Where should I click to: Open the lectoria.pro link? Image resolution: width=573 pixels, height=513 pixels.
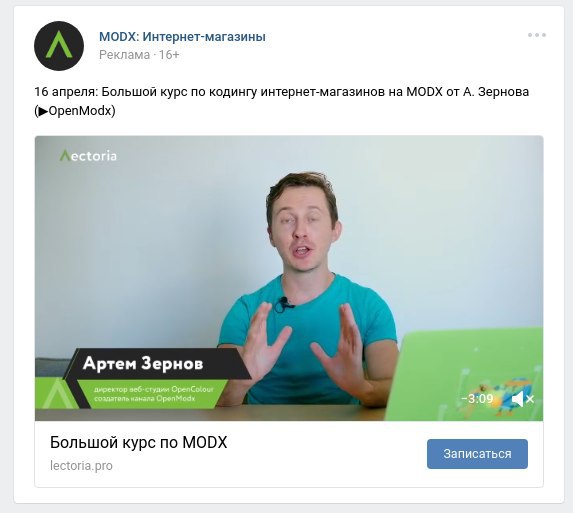tap(81, 466)
